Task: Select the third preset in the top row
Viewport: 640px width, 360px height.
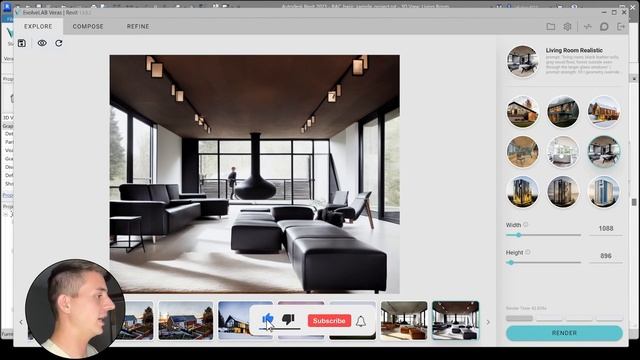Action: [x=604, y=112]
